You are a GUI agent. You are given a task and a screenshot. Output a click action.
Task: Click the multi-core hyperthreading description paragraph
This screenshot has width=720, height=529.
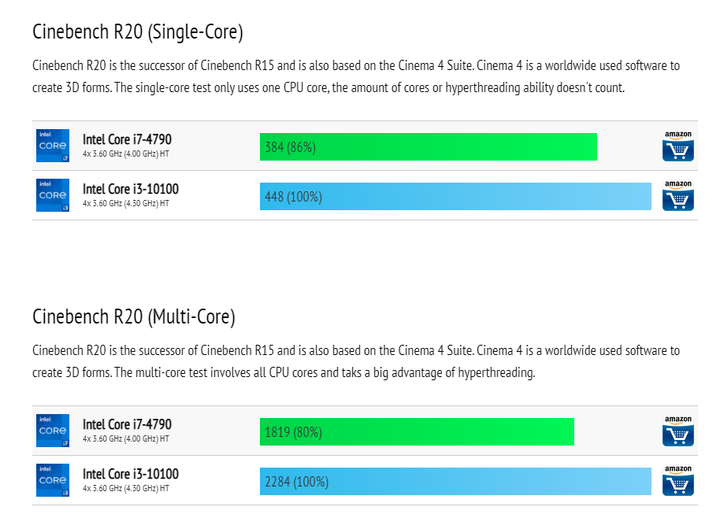click(356, 362)
